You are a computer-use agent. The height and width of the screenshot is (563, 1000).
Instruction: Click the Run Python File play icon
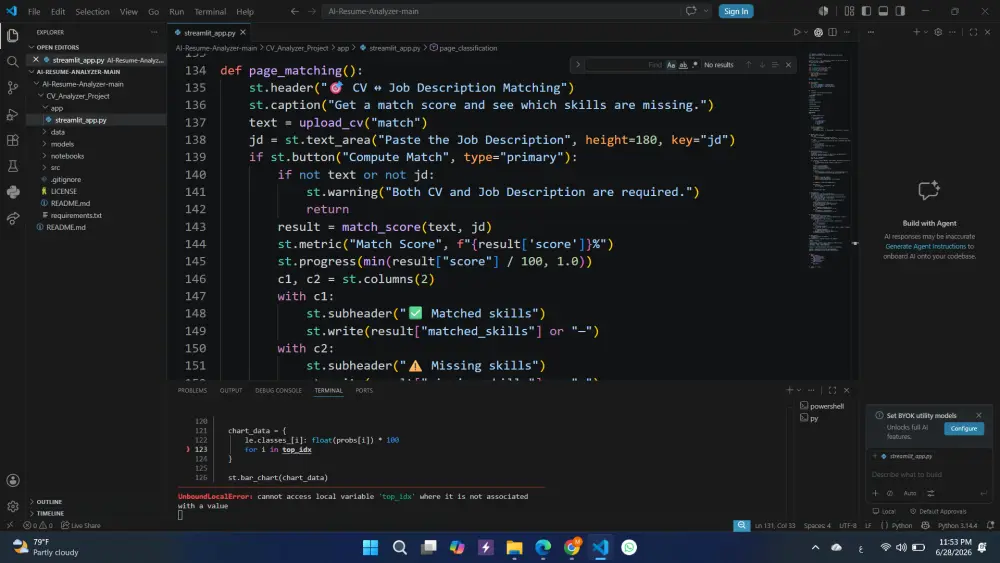point(797,32)
